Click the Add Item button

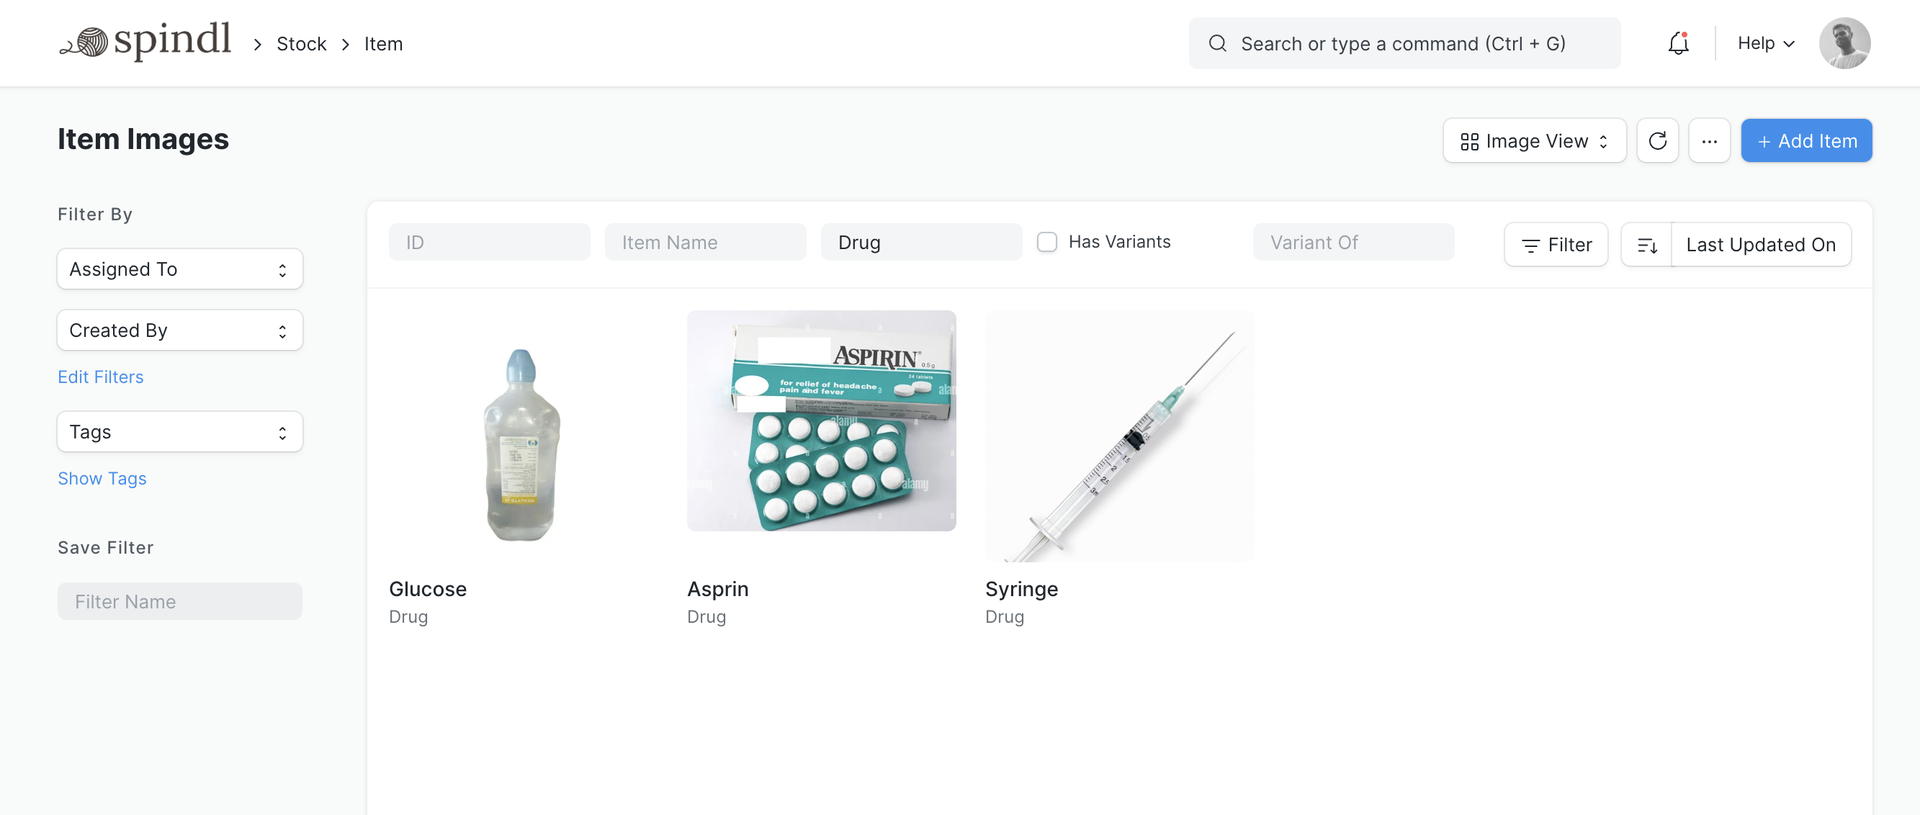[1805, 140]
